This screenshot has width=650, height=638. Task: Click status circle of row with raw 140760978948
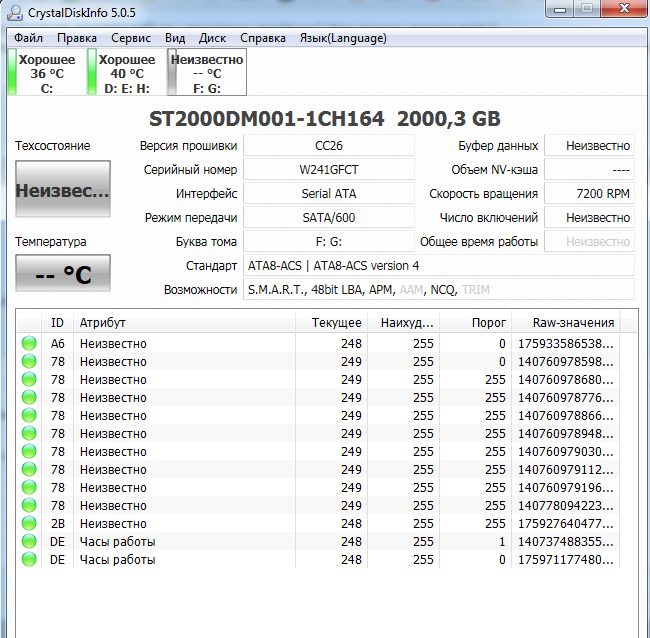coord(29,433)
